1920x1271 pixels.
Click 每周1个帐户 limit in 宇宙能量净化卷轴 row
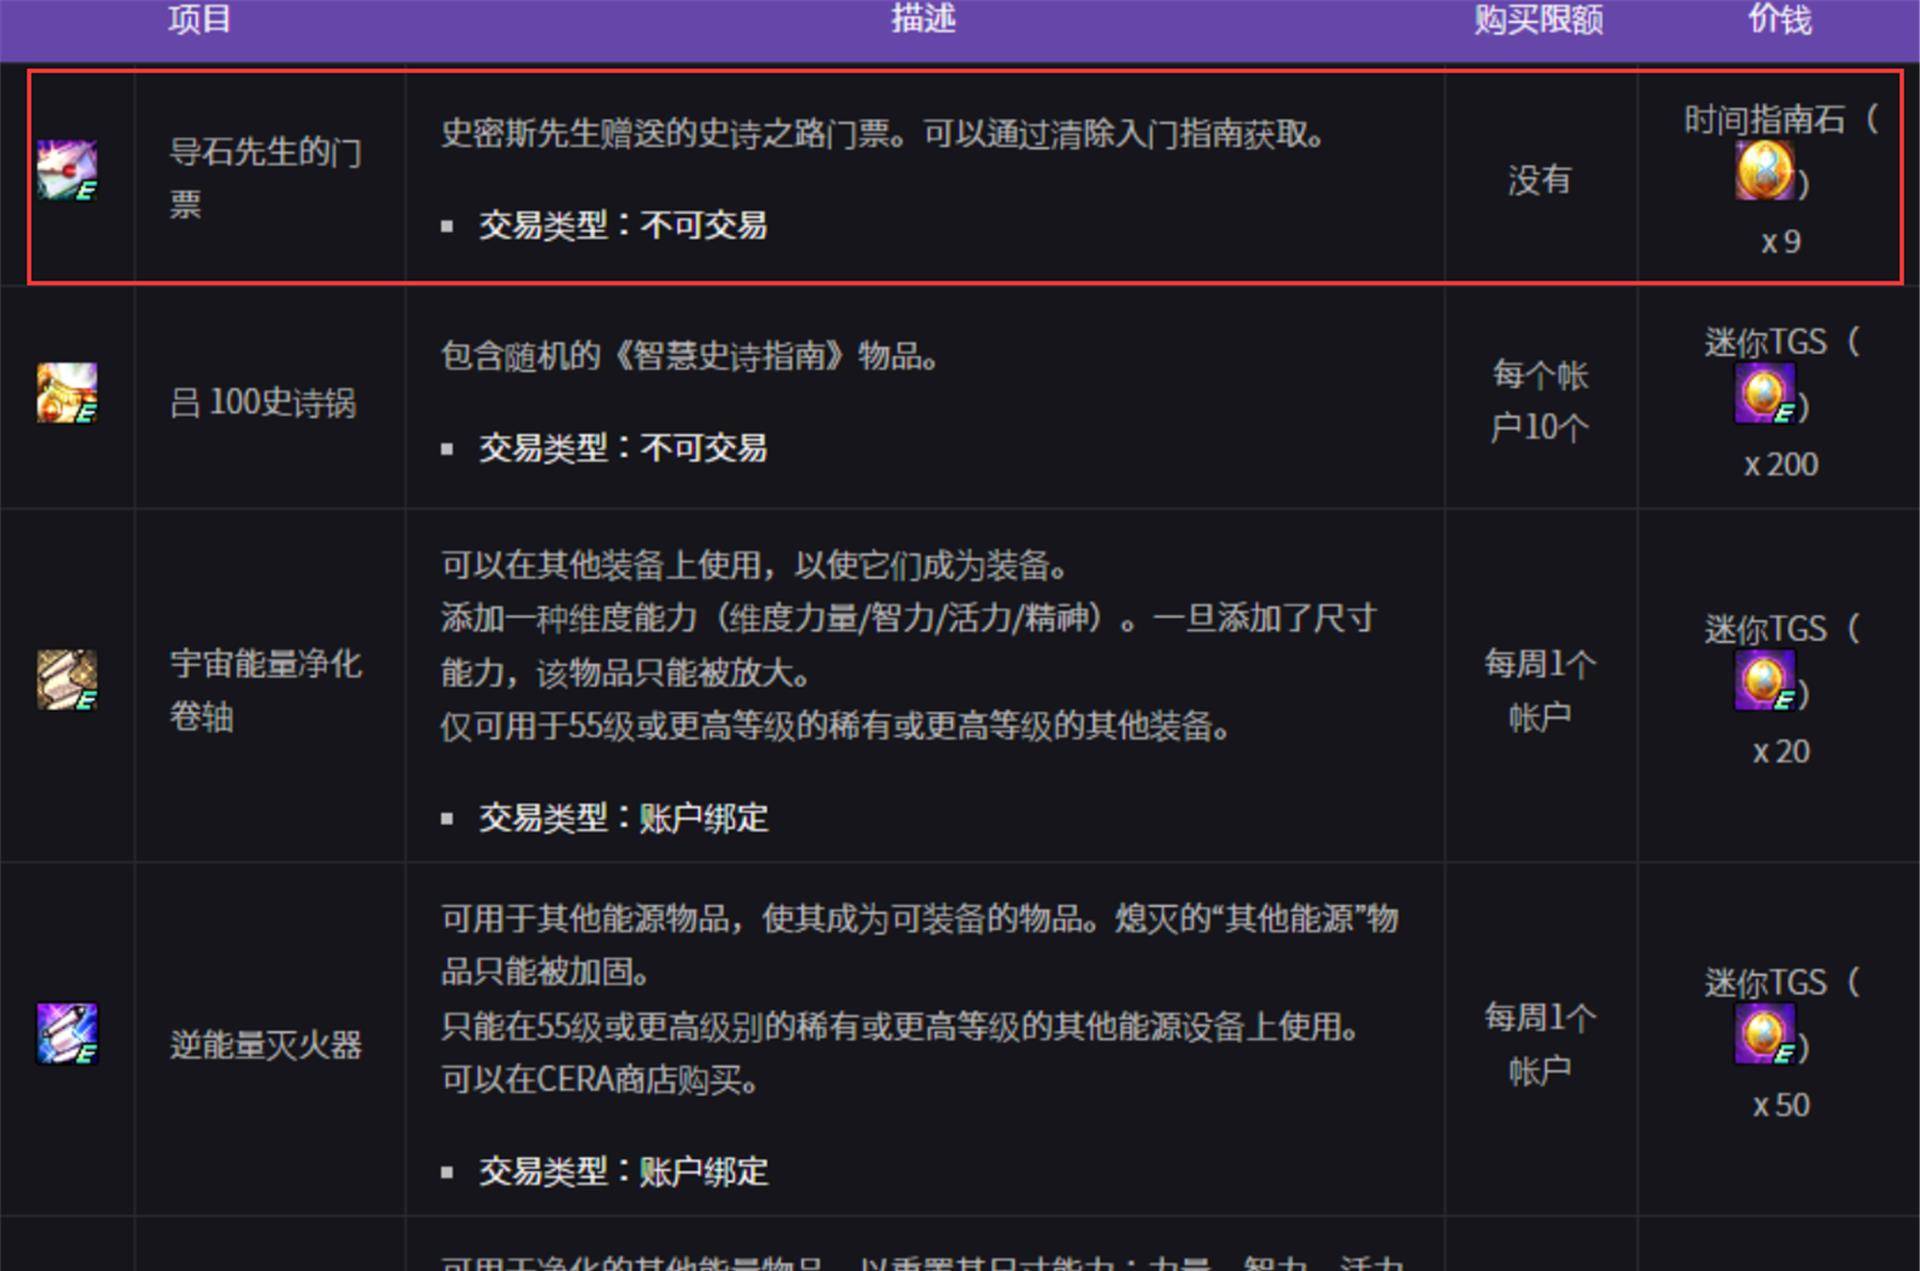tap(1540, 690)
